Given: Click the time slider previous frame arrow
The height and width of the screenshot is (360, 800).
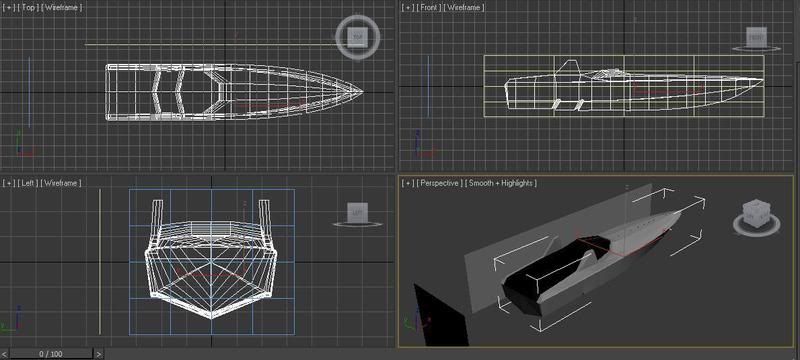Looking at the screenshot, I should [5, 354].
